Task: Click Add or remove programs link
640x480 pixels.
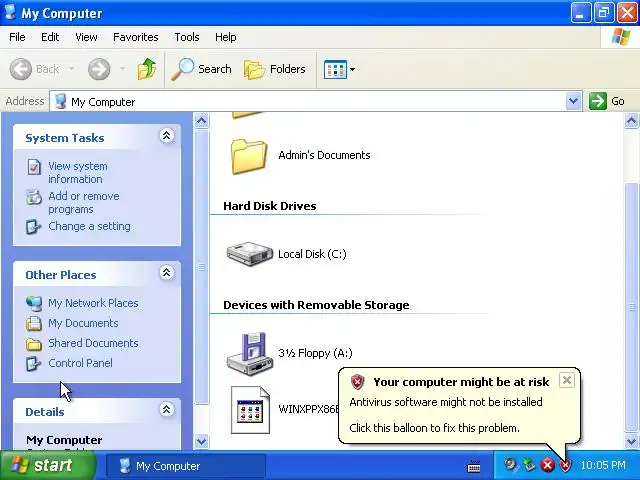Action: click(x=84, y=202)
